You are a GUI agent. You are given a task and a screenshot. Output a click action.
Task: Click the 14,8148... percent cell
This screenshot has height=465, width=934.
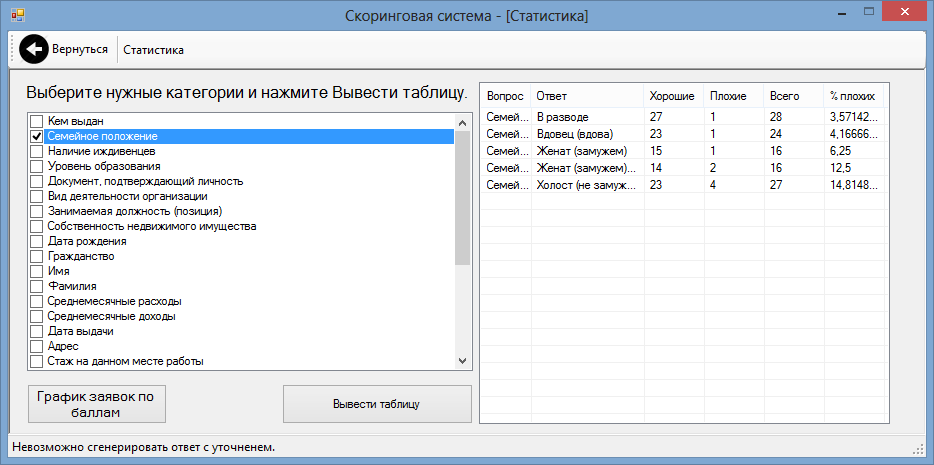tap(854, 185)
